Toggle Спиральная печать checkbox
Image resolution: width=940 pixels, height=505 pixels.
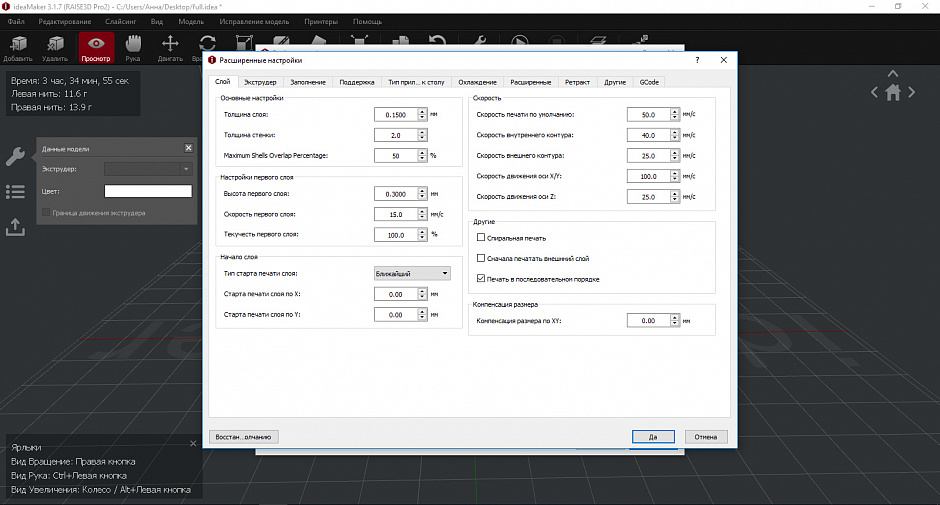481,238
